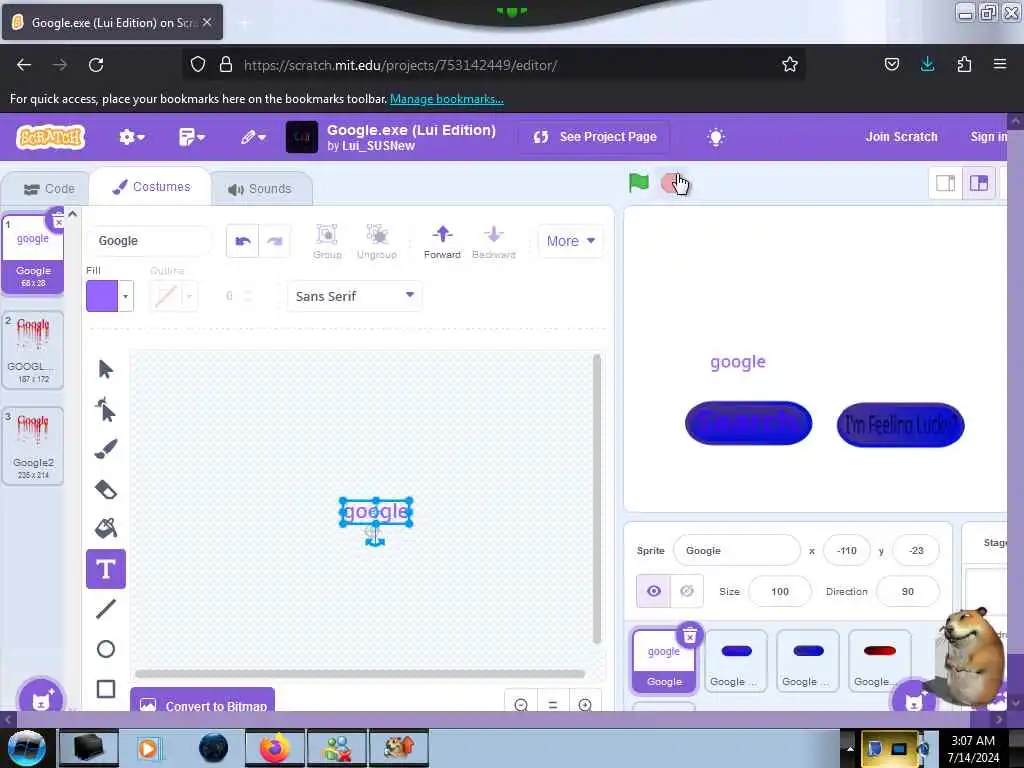Select costume 3 Google2 thumbnail
Image resolution: width=1024 pixels, height=768 pixels.
point(33,446)
